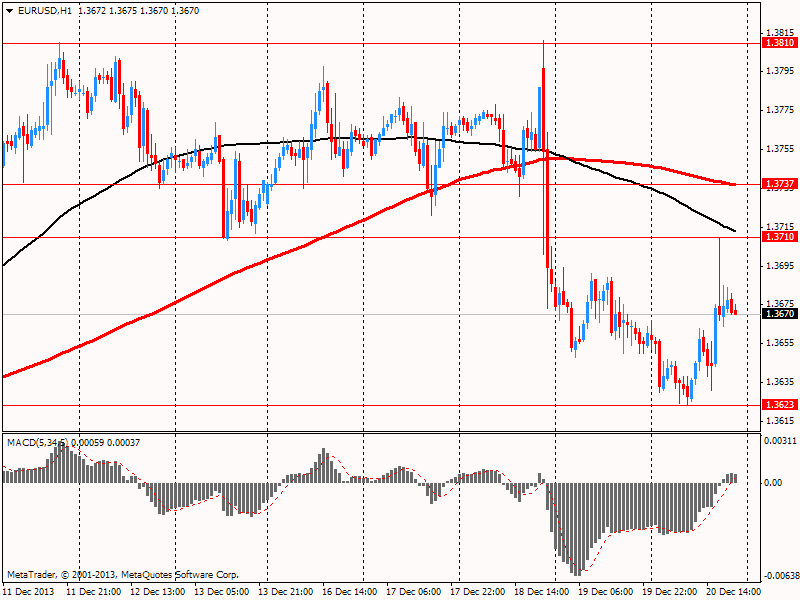This screenshot has width=800, height=600.
Task: Click the 20 Dec 14:00 time label
Action: (x=734, y=592)
